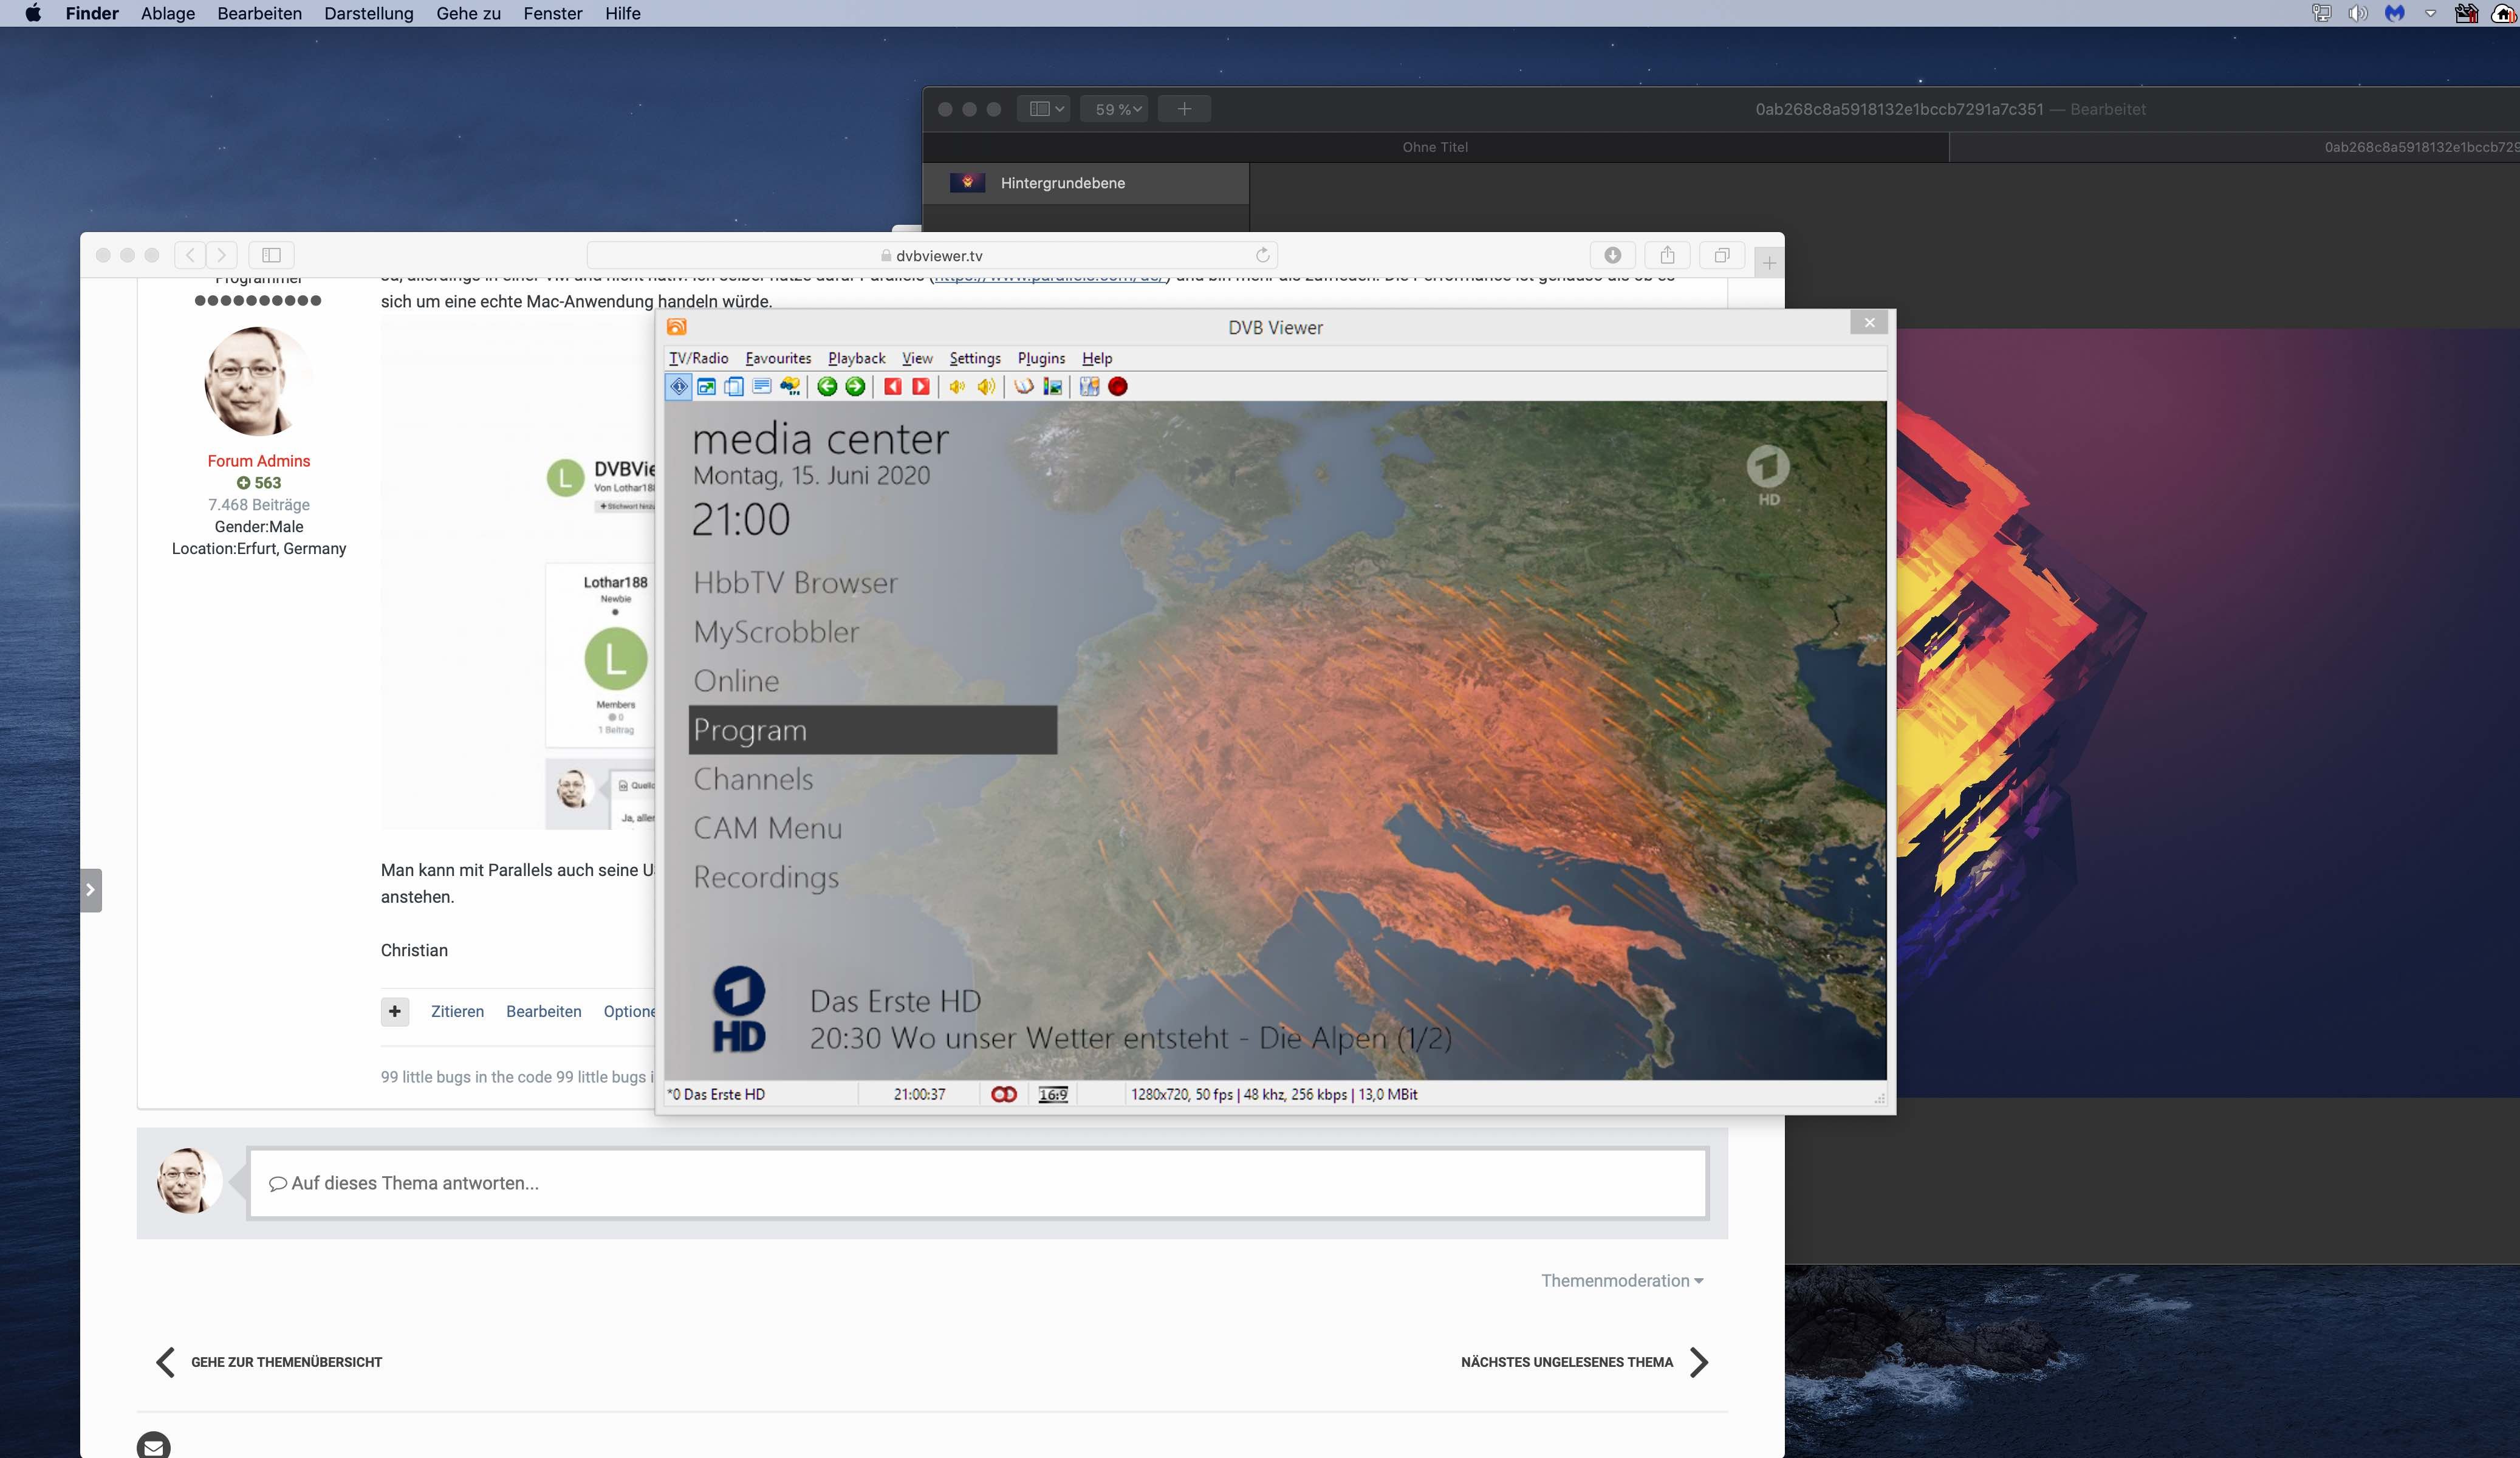Select HbbTV Browser in media center menu

(x=796, y=583)
